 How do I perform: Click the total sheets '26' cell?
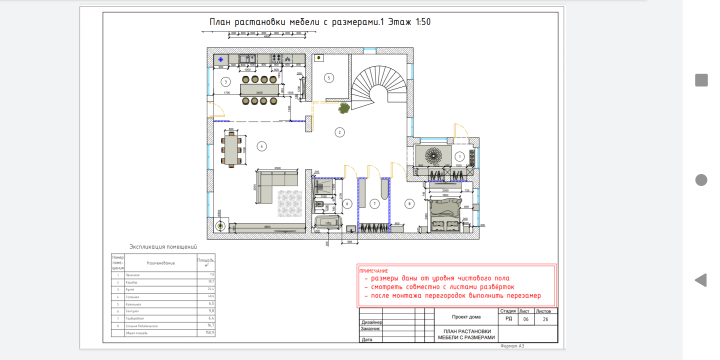click(546, 319)
